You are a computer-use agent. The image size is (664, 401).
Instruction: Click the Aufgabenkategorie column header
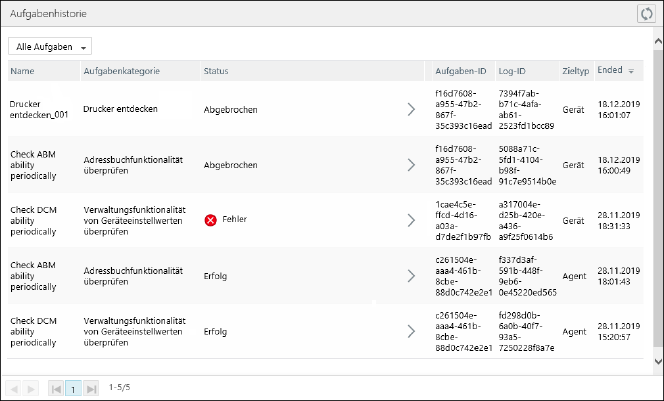pyautogui.click(x=122, y=71)
